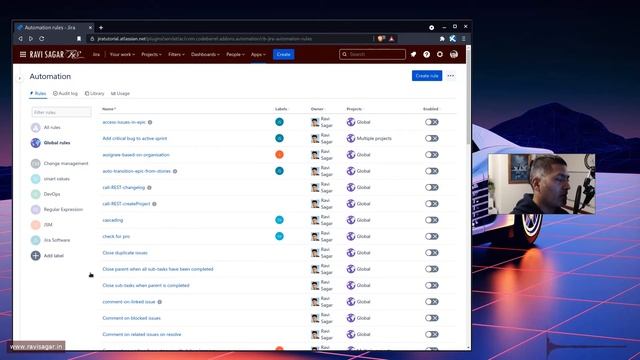The width and height of the screenshot is (640, 360).
Task: Click info icon beside auto-transition-epic-from-stories
Action: (x=175, y=171)
